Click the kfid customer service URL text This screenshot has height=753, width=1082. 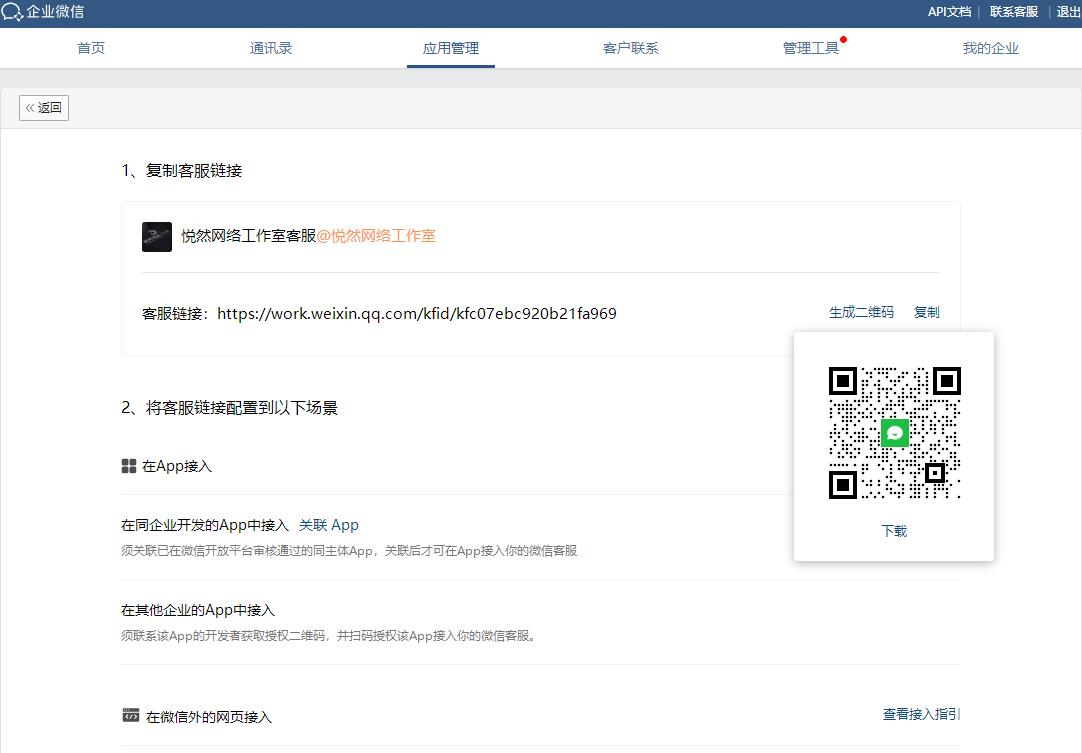(x=417, y=313)
